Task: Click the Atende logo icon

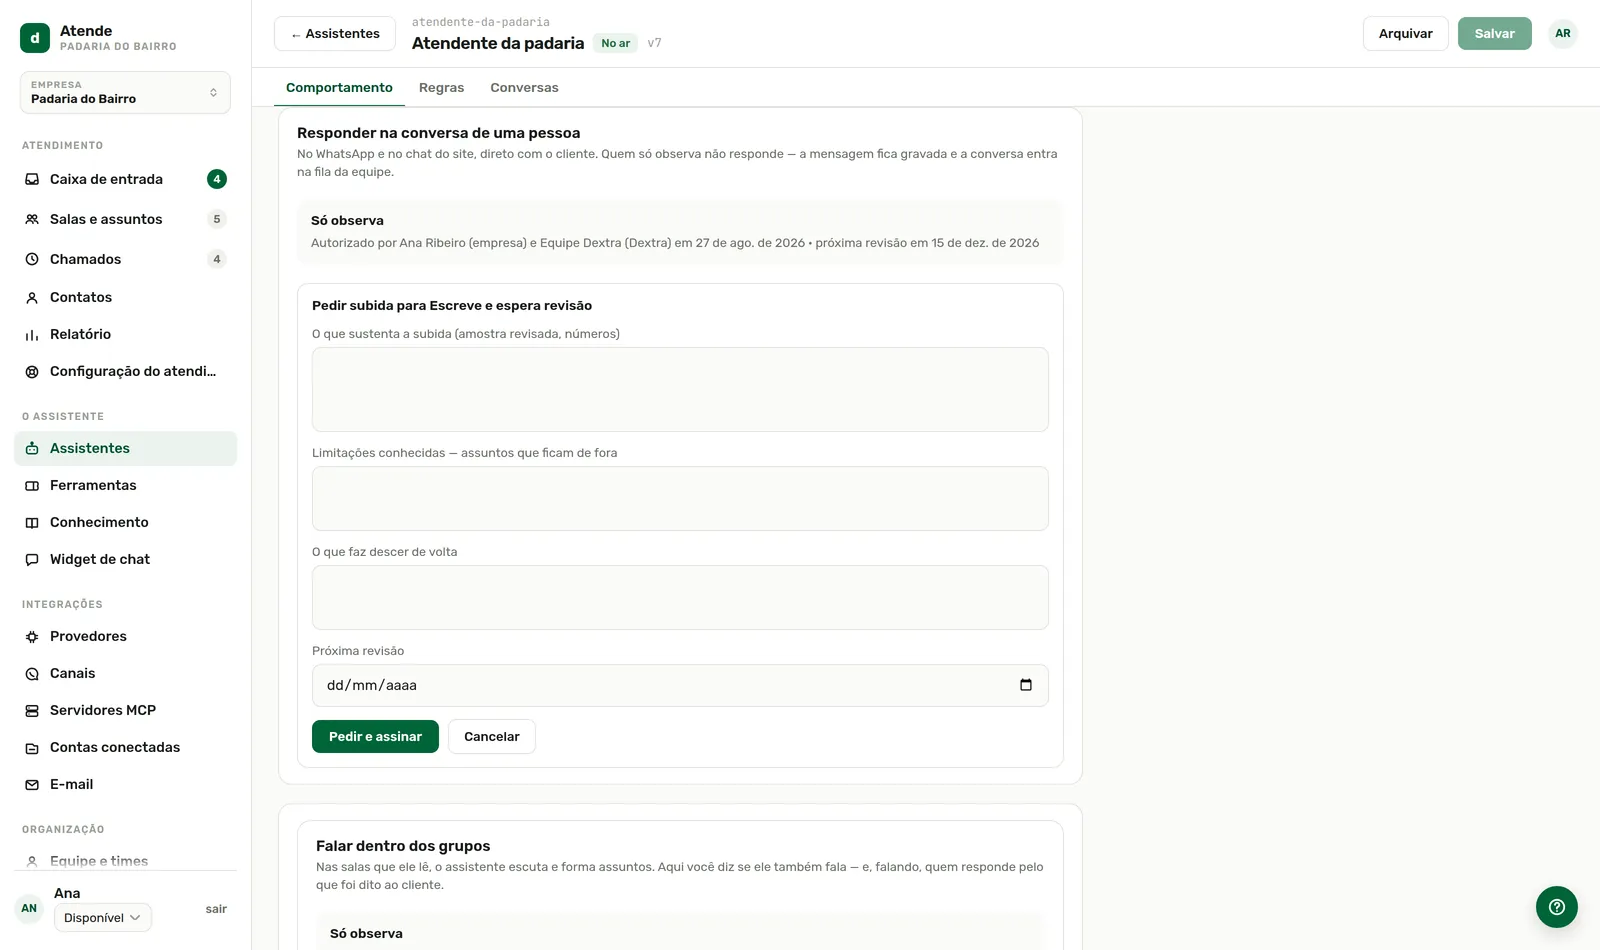Action: point(35,38)
